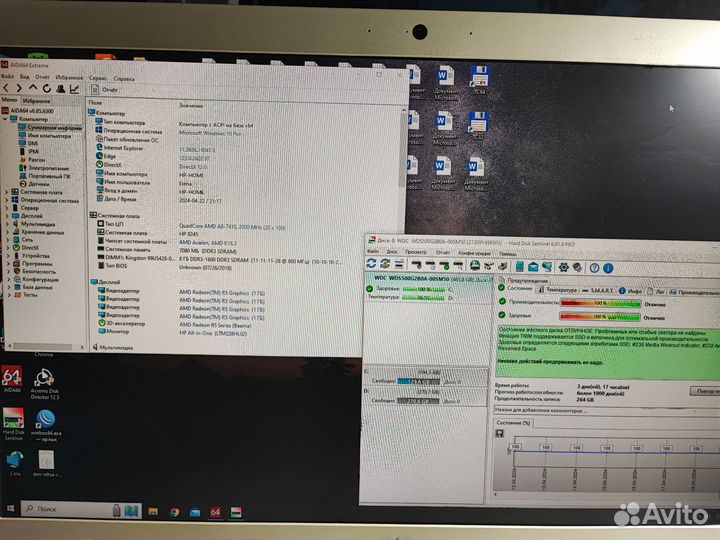
Task: Open the Диск menu in Hard Disk Sentinel
Action: click(391, 252)
